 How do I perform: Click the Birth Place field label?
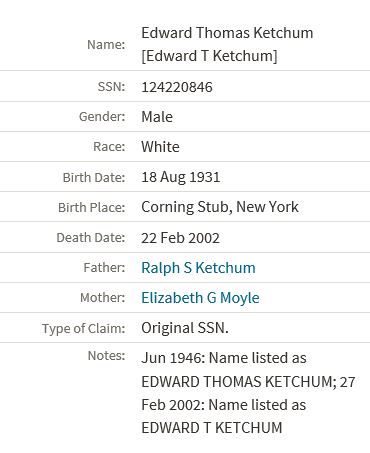coord(92,208)
